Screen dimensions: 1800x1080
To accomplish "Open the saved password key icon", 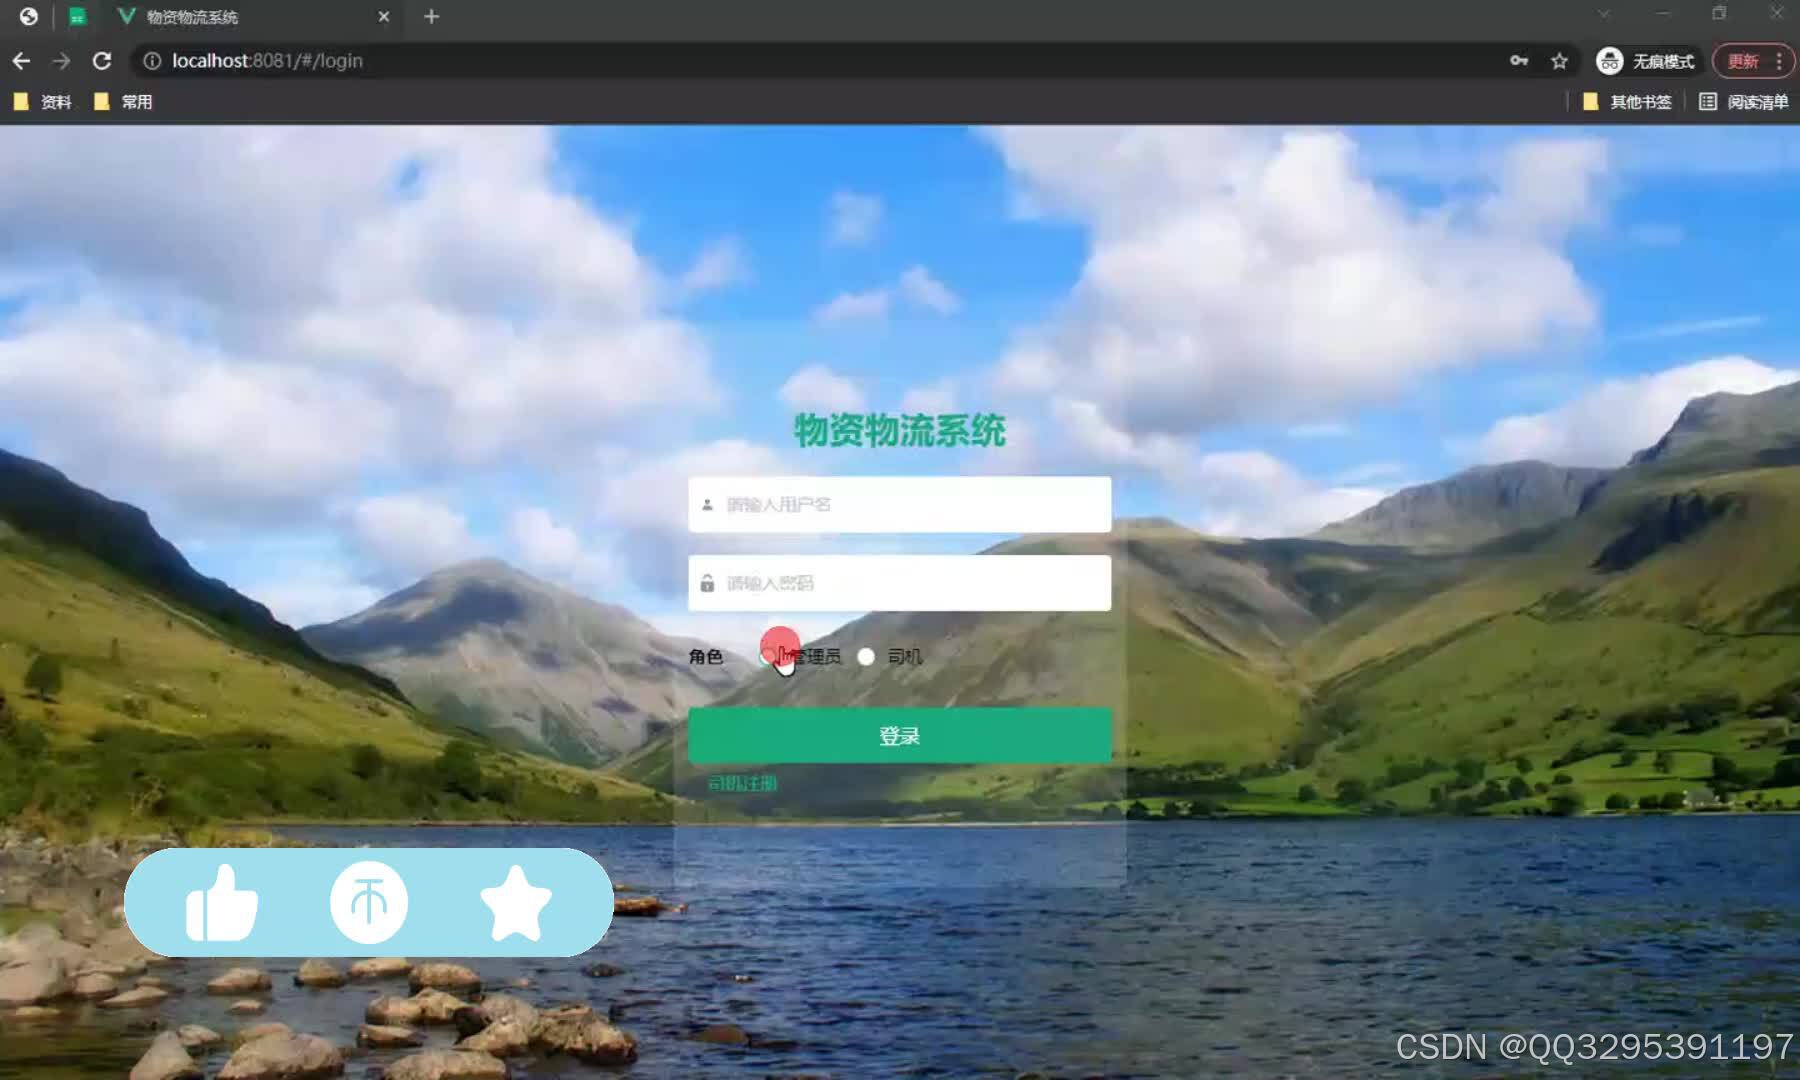I will [1519, 61].
